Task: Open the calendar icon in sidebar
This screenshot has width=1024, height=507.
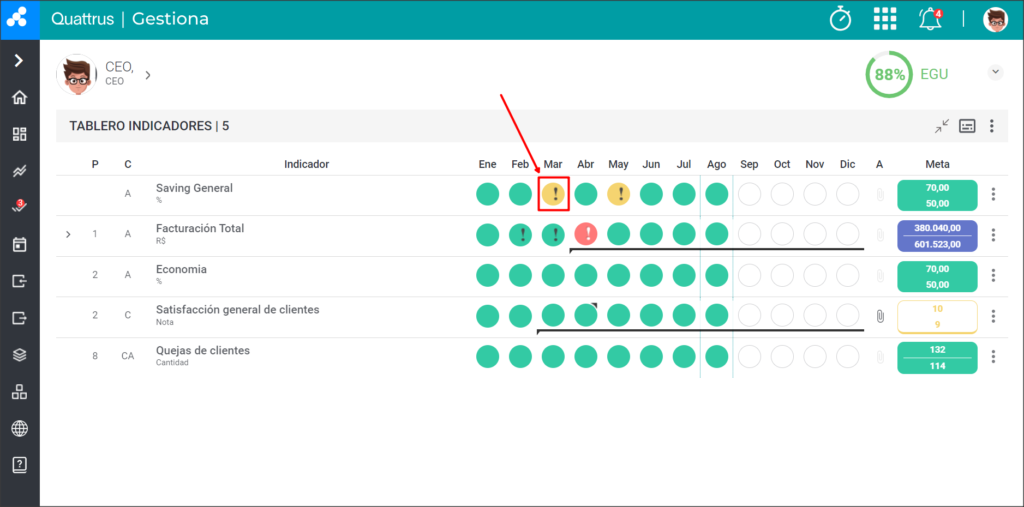Action: 20,245
